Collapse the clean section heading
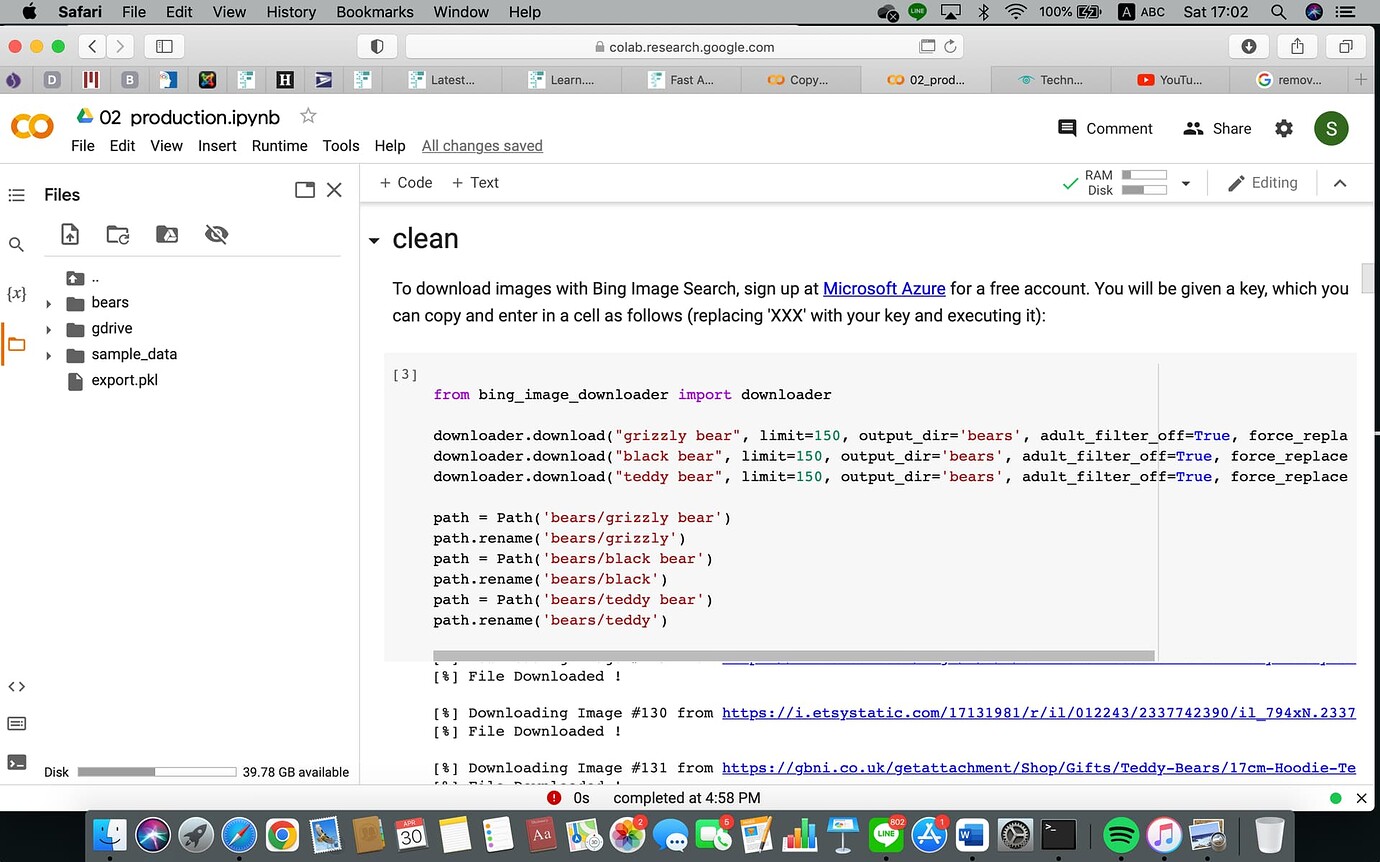The height and width of the screenshot is (862, 1380). [x=374, y=241]
